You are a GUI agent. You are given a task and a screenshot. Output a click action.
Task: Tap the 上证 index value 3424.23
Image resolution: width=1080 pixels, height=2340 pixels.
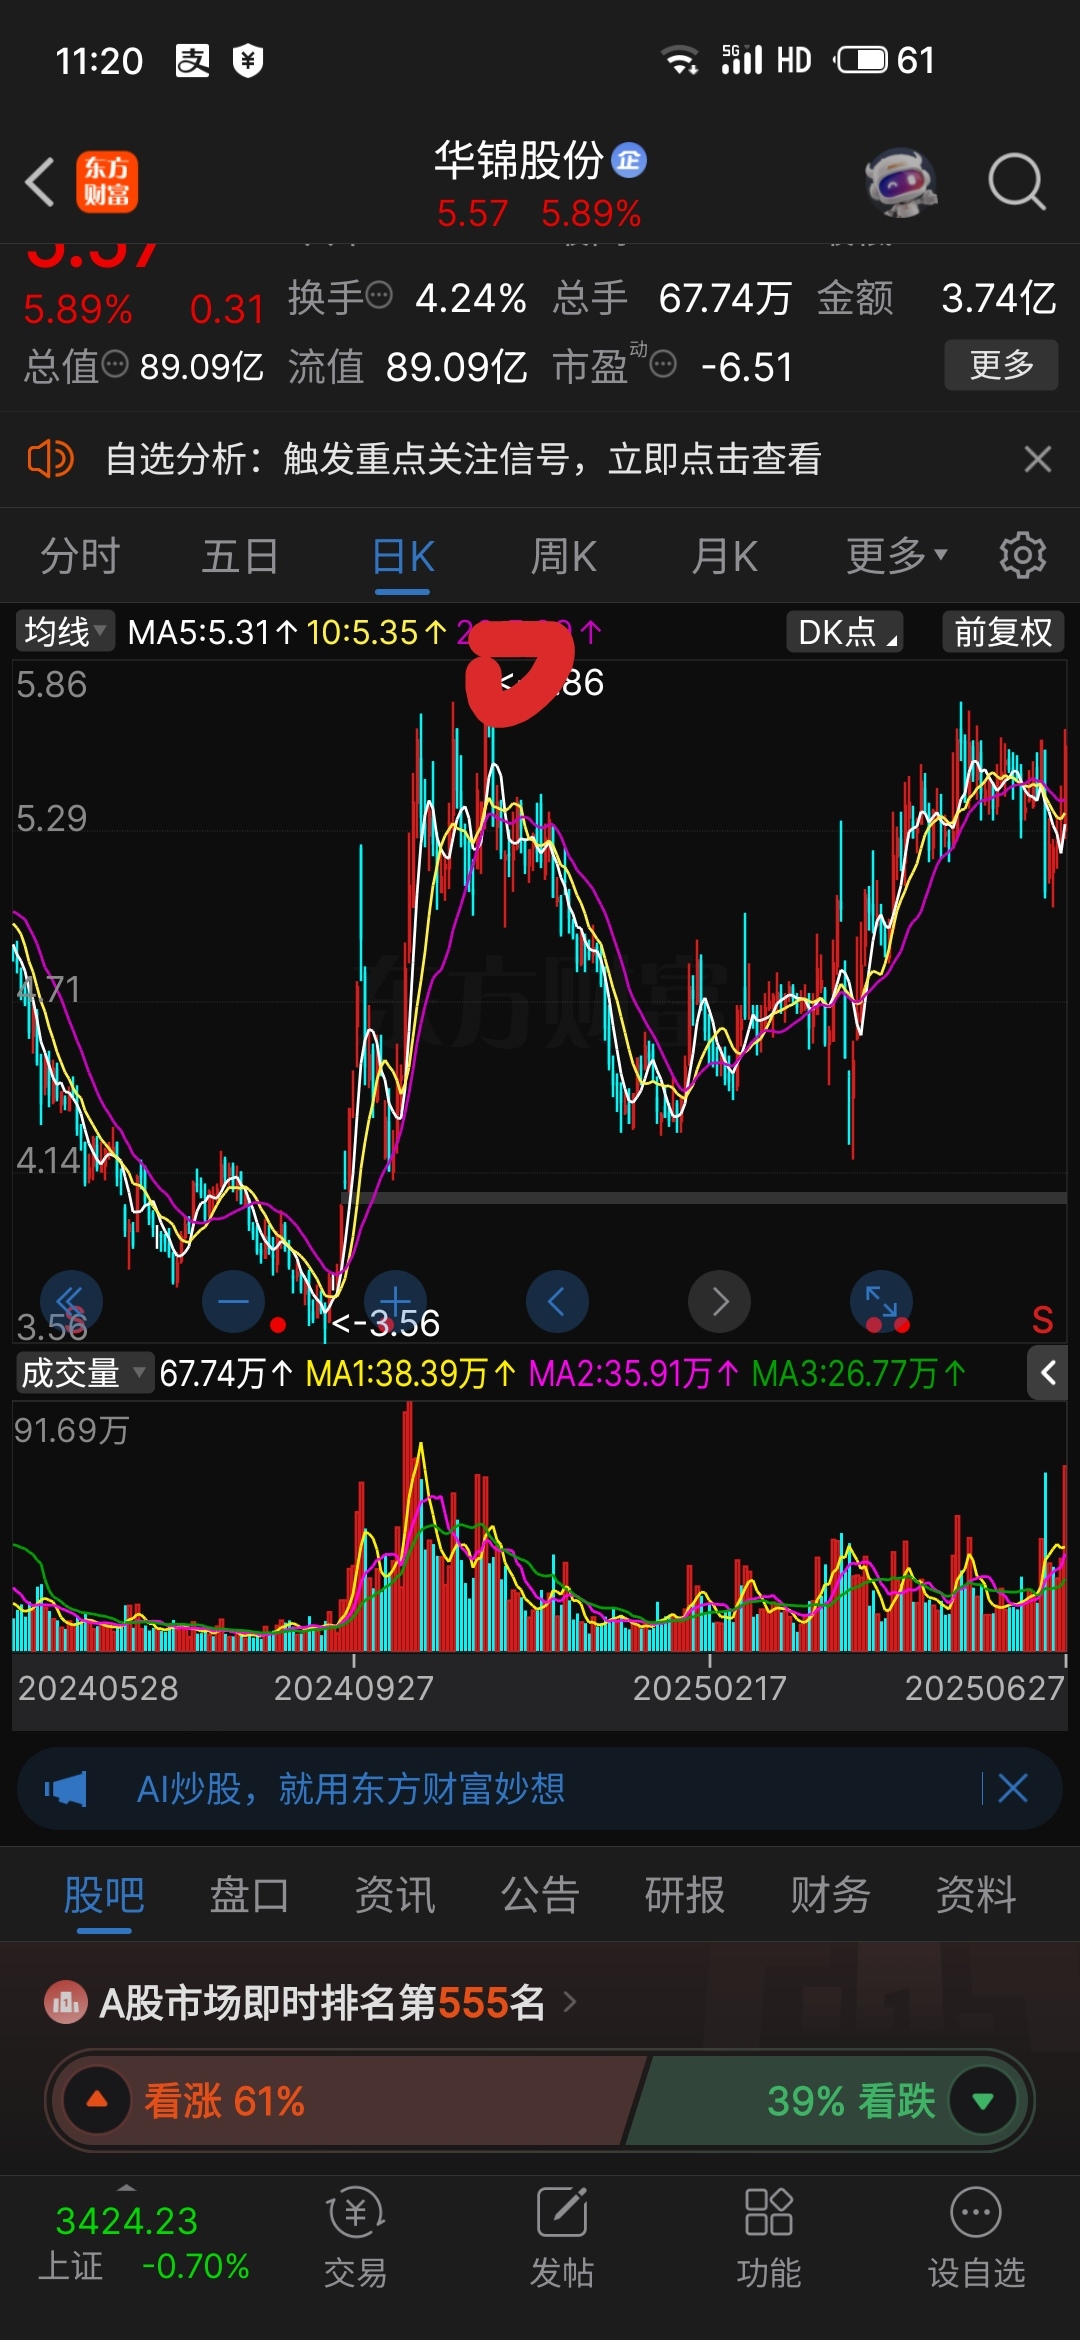click(x=127, y=2220)
